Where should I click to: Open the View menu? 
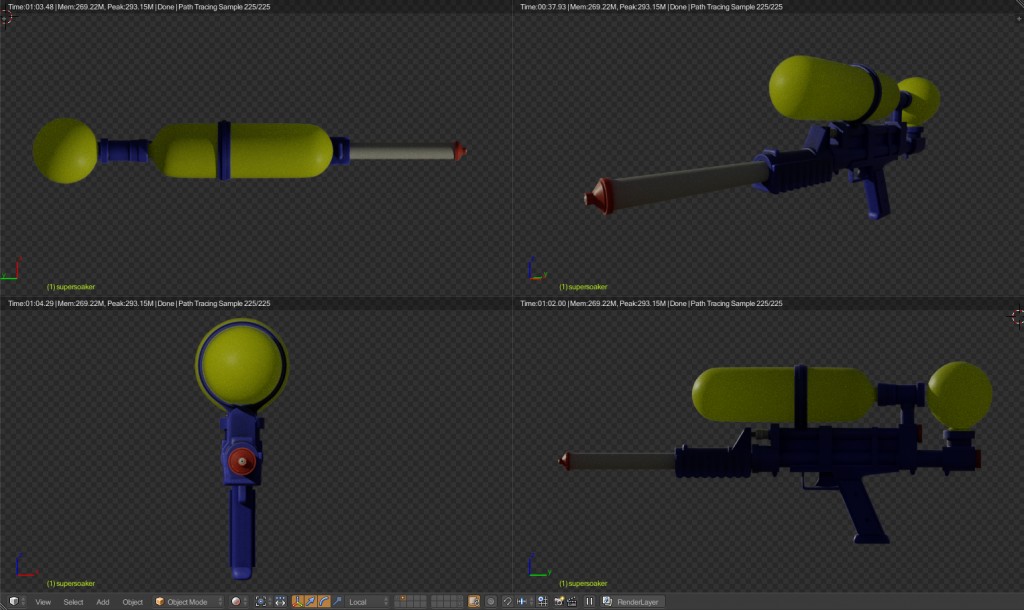click(x=43, y=601)
